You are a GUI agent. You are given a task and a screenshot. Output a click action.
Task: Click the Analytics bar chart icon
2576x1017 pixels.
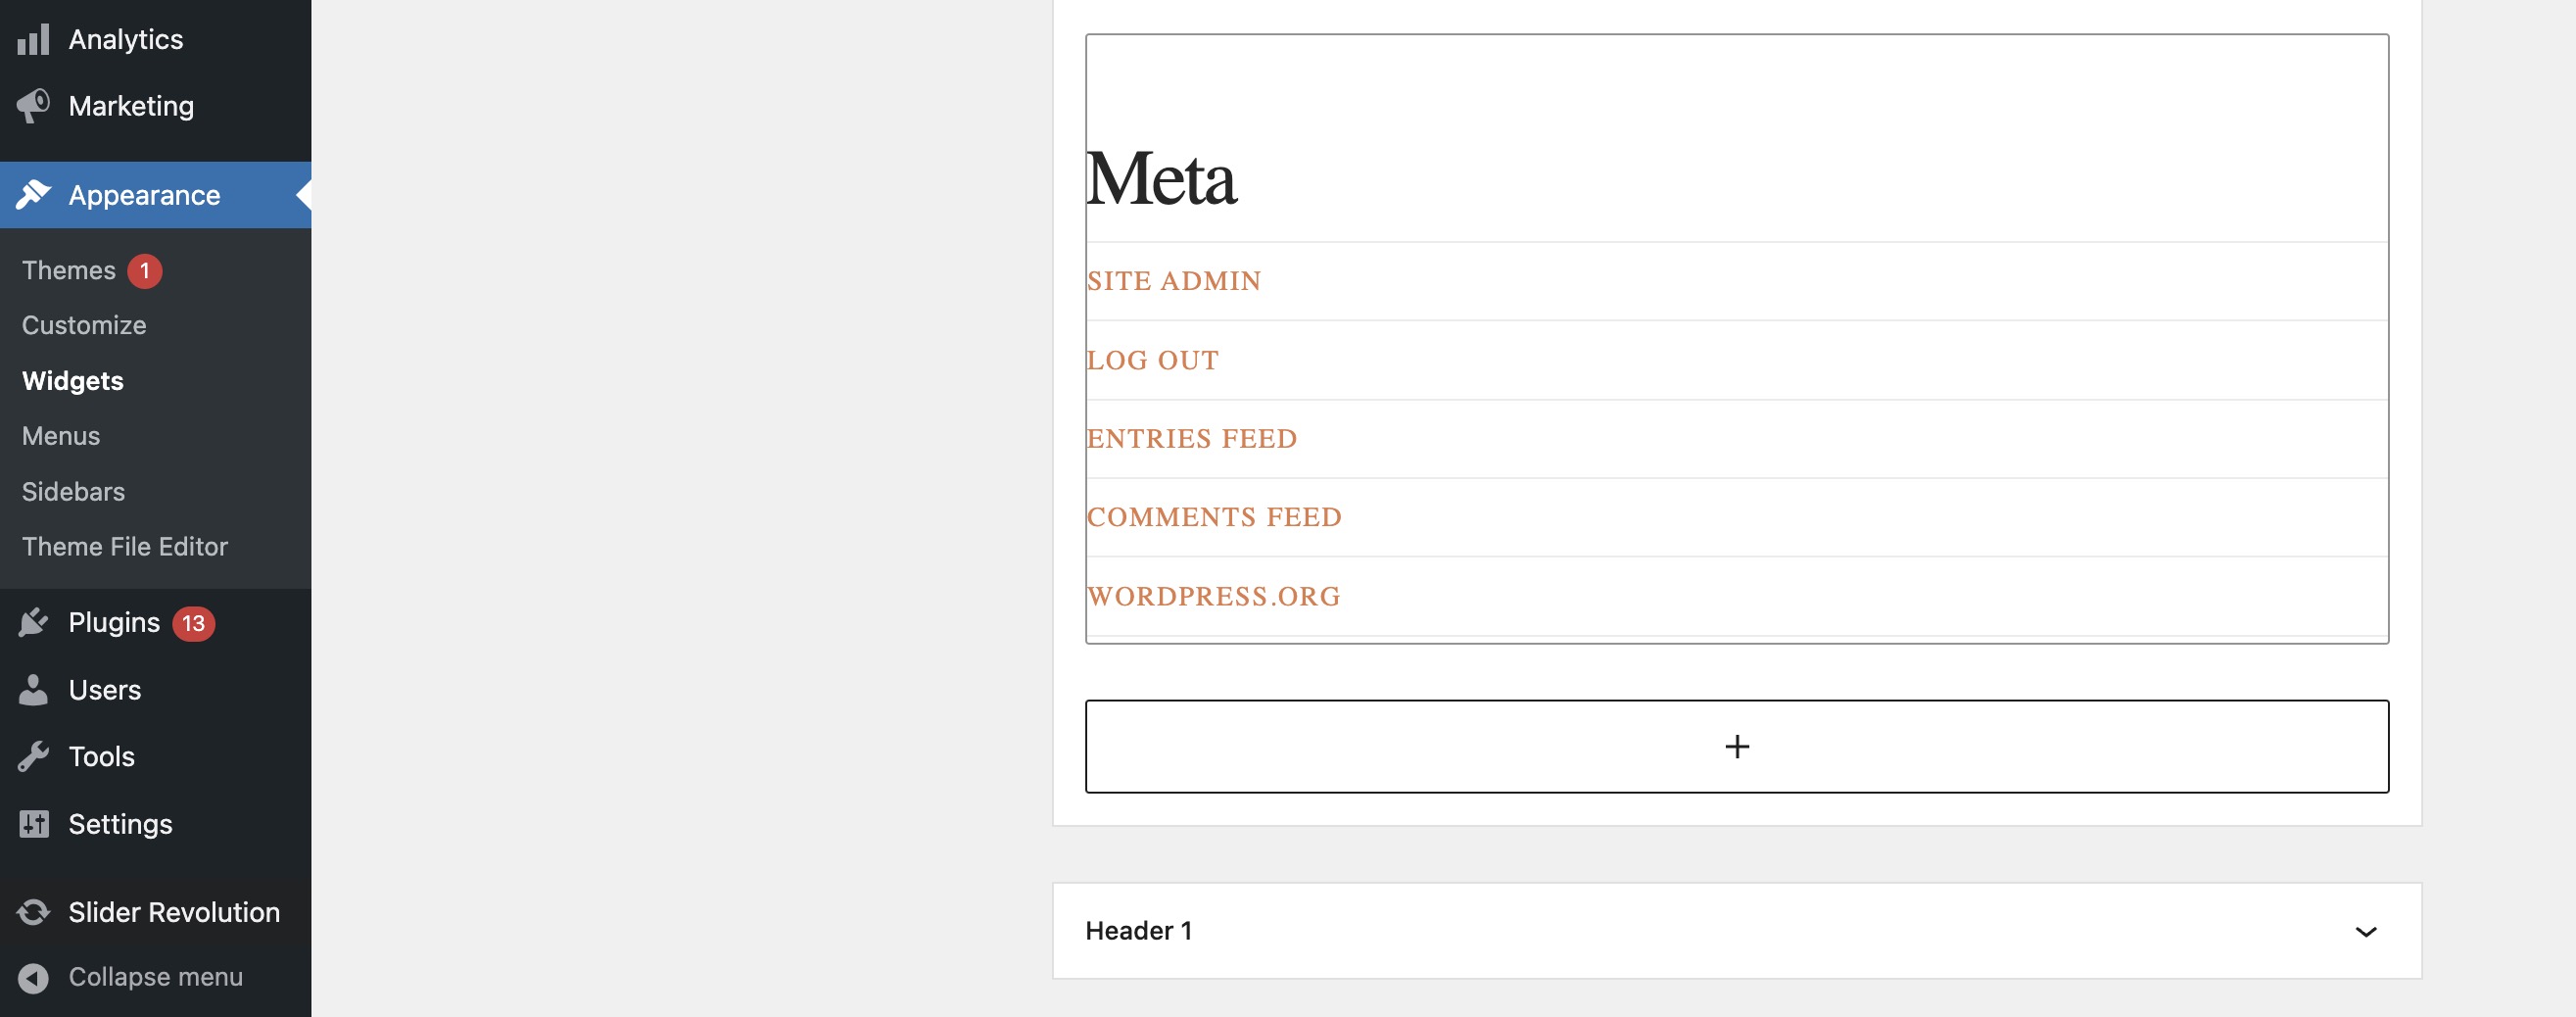click(x=33, y=40)
